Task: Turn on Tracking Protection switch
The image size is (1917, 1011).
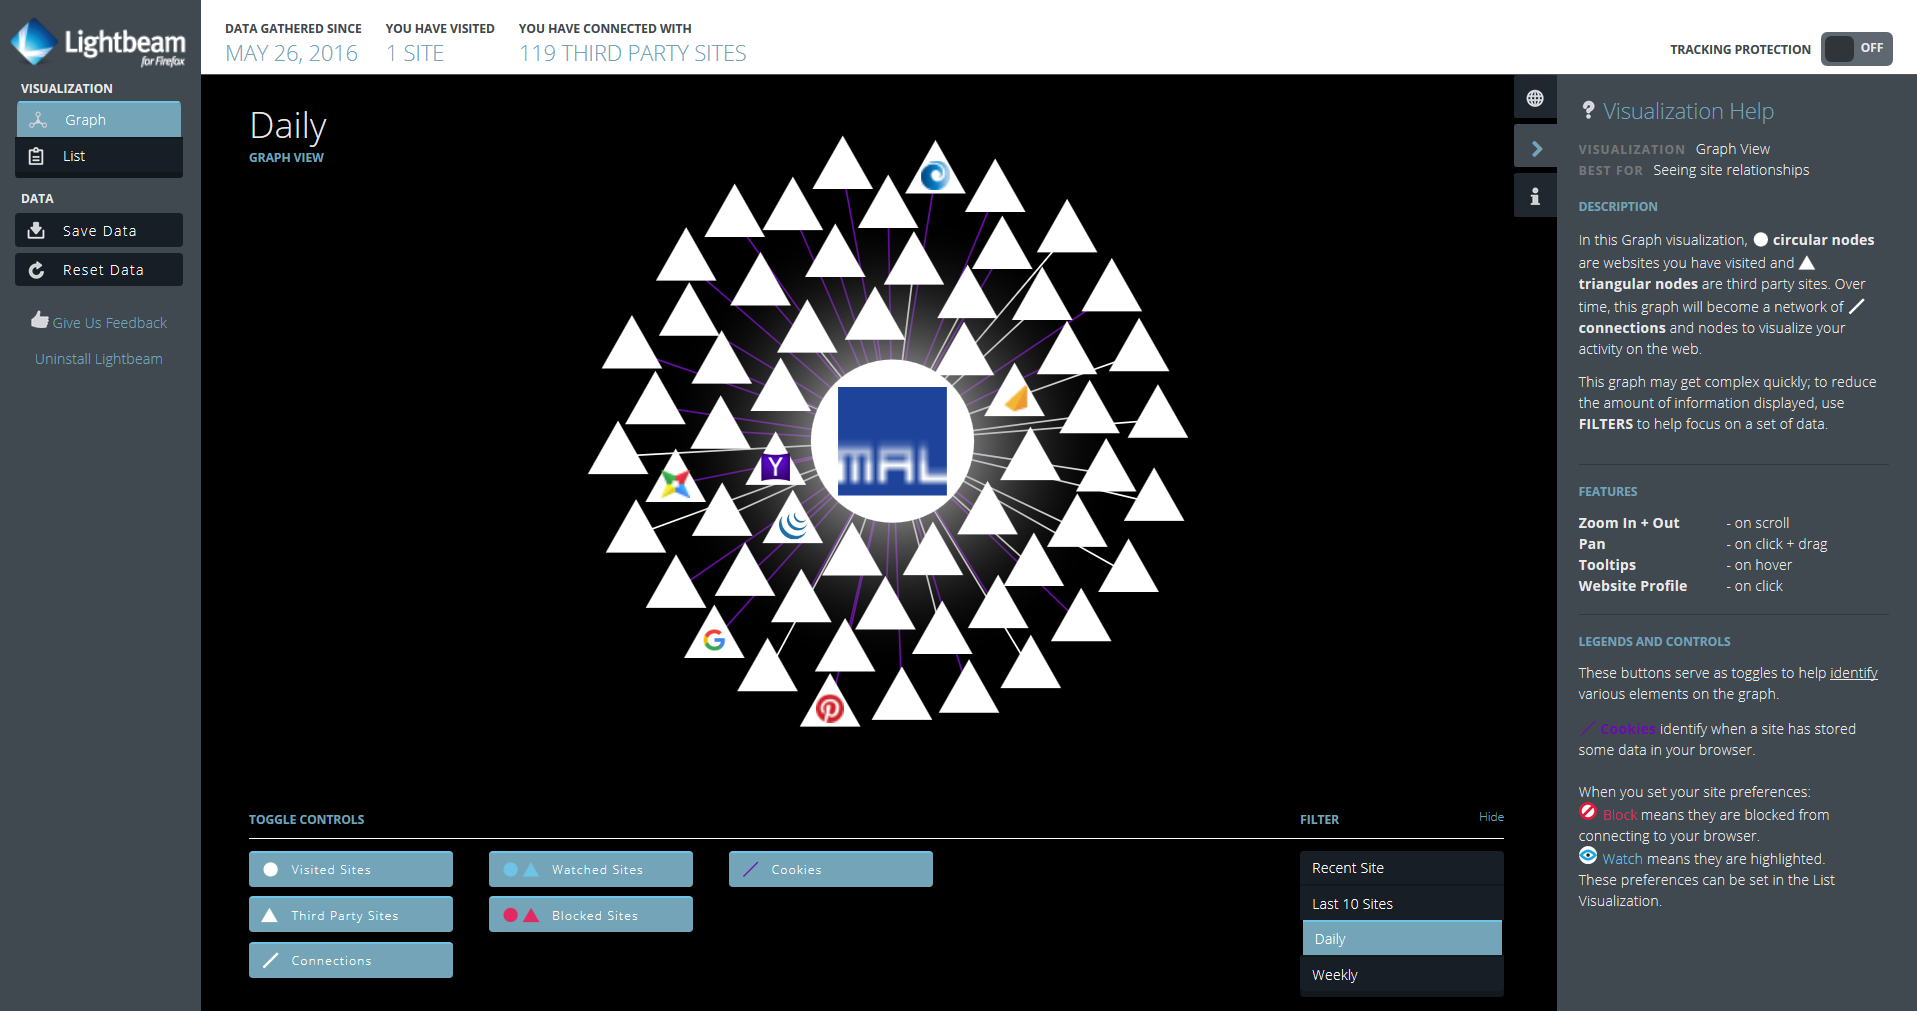Action: (1856, 48)
